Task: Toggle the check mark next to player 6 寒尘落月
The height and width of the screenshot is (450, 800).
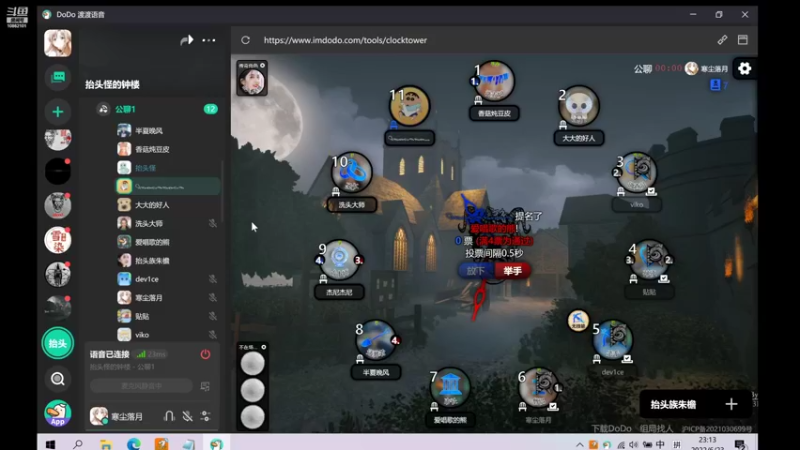Action: coord(553,407)
